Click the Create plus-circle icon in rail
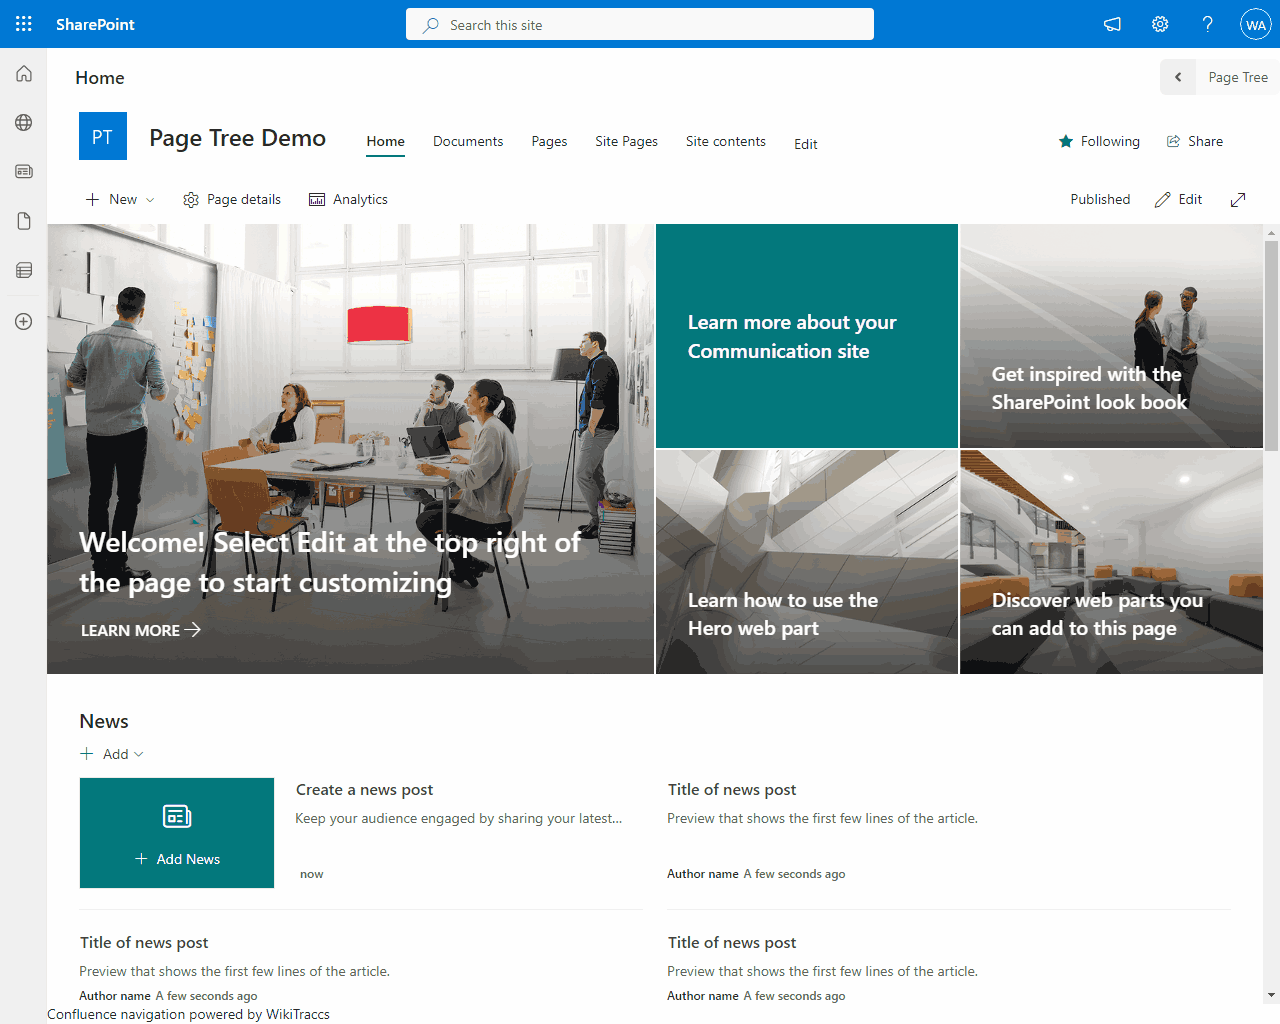 pos(24,321)
